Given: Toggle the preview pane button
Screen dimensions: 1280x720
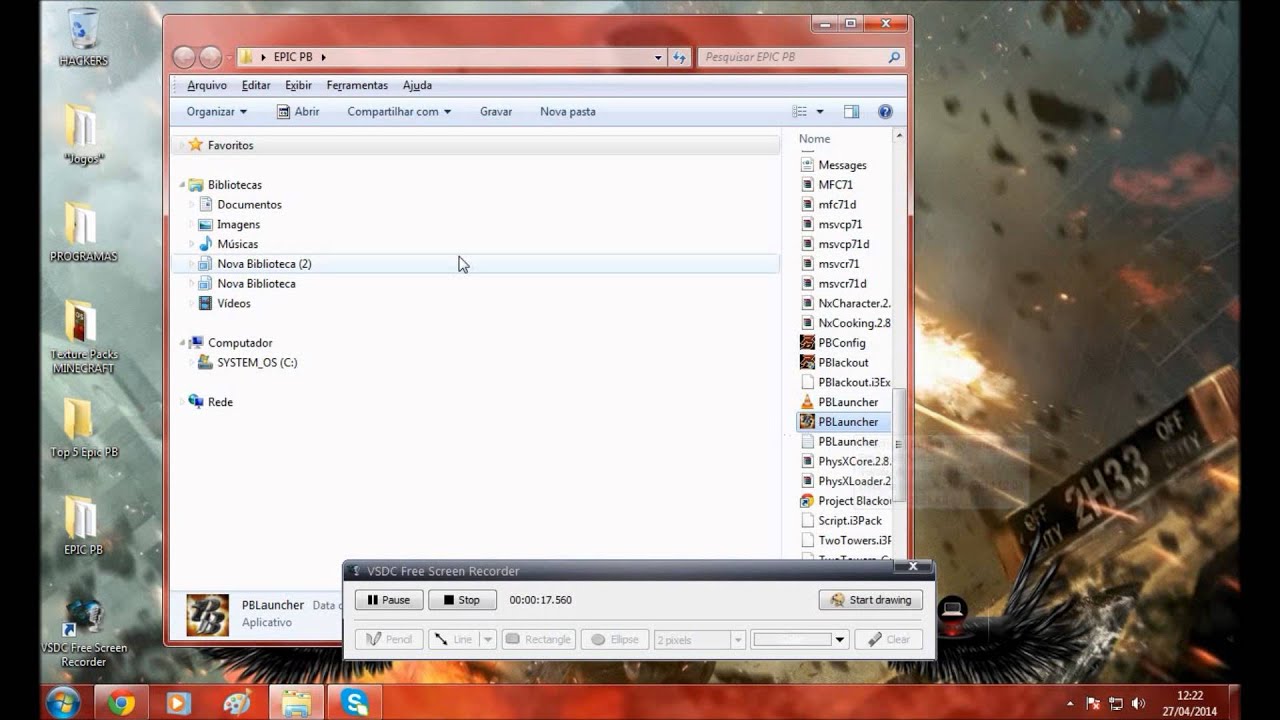Looking at the screenshot, I should click(x=852, y=112).
